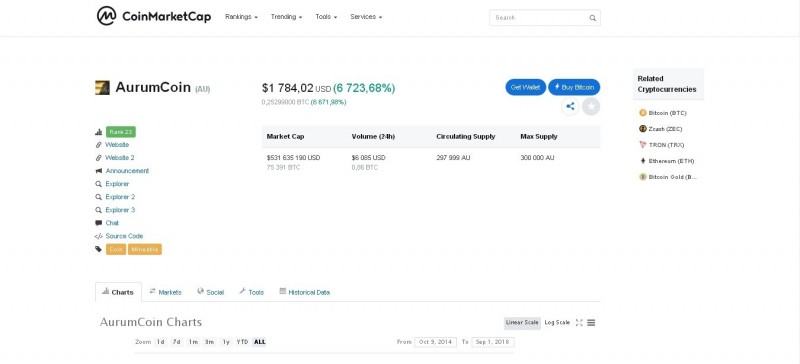Screen dimensions: 800x364
Task: Click the 297 999 AU circulating supply
Action: coord(453,158)
